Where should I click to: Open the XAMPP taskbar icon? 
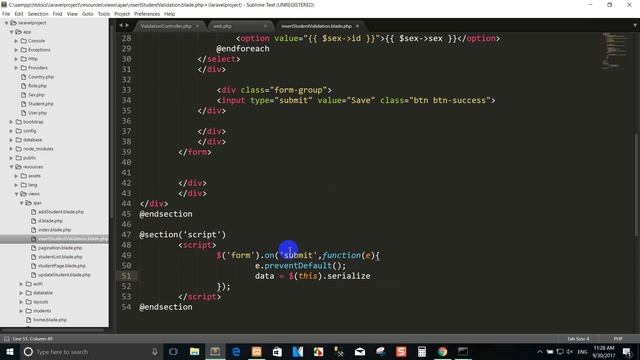[256, 351]
